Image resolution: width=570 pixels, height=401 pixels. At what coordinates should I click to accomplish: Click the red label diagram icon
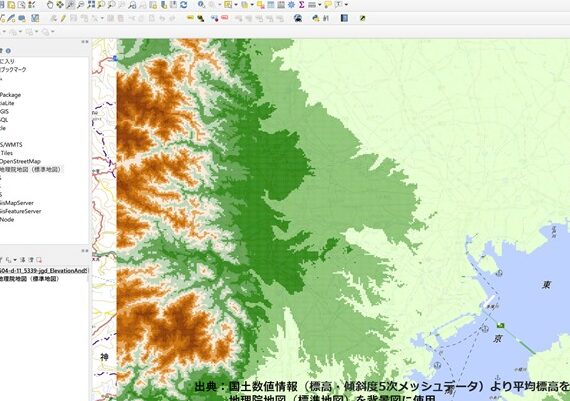[224, 17]
